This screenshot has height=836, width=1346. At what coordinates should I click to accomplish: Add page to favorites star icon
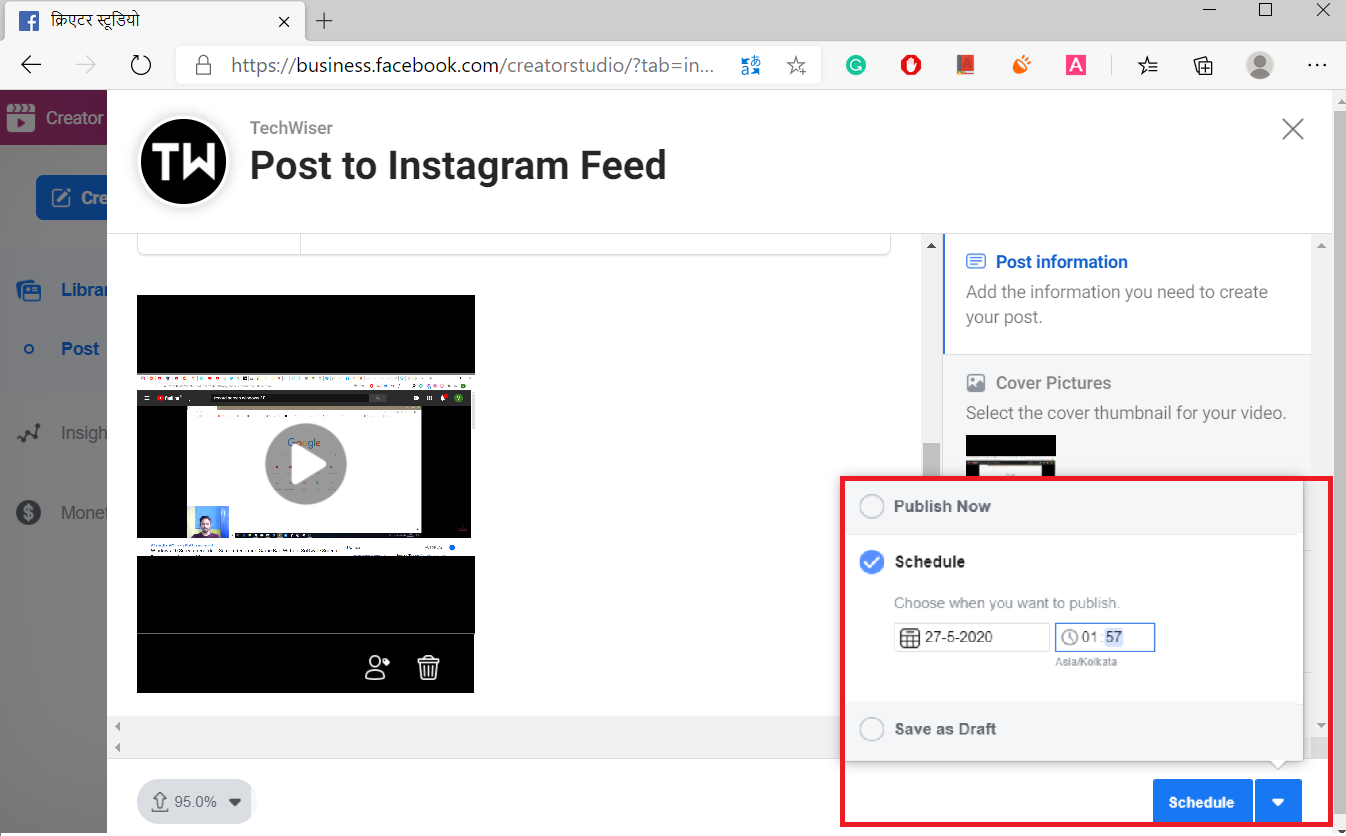coord(796,66)
